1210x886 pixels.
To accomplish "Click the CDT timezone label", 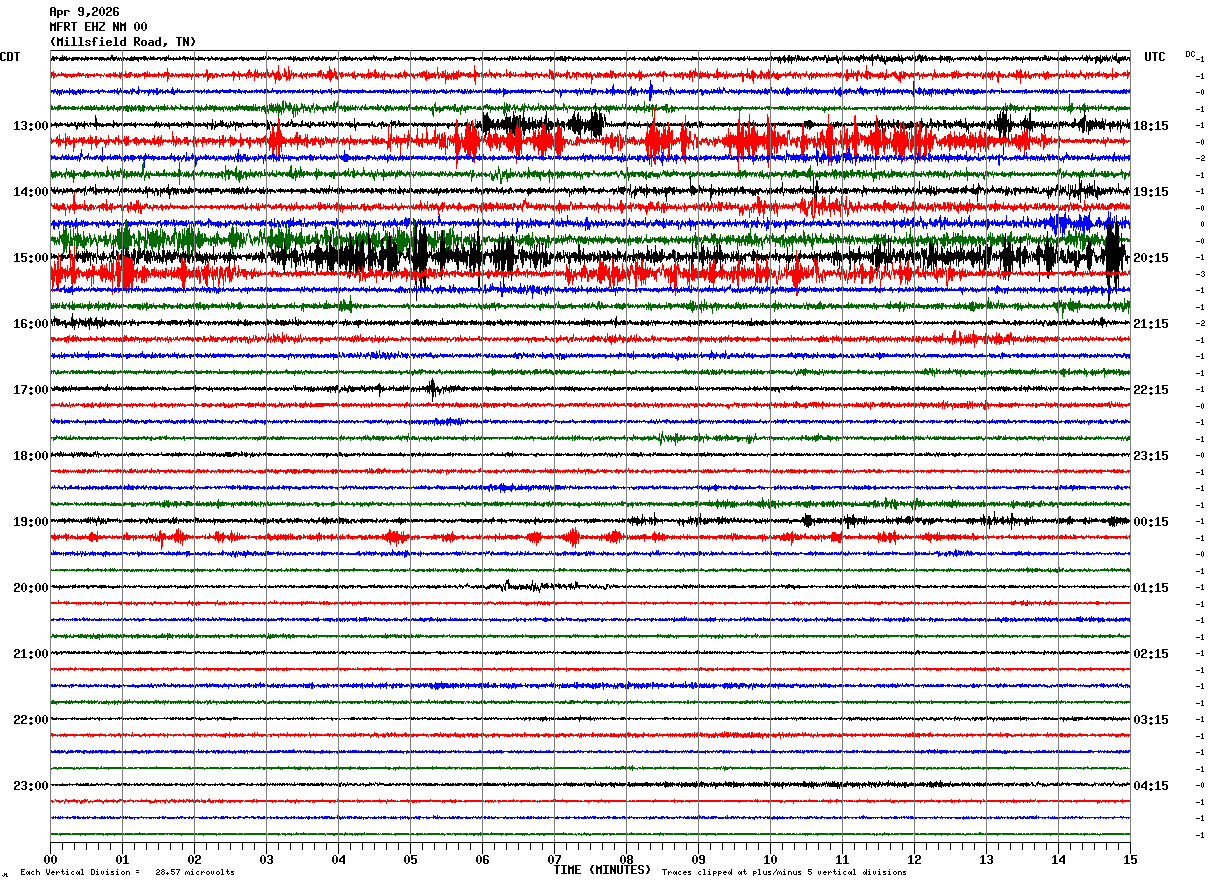I will click(10, 57).
